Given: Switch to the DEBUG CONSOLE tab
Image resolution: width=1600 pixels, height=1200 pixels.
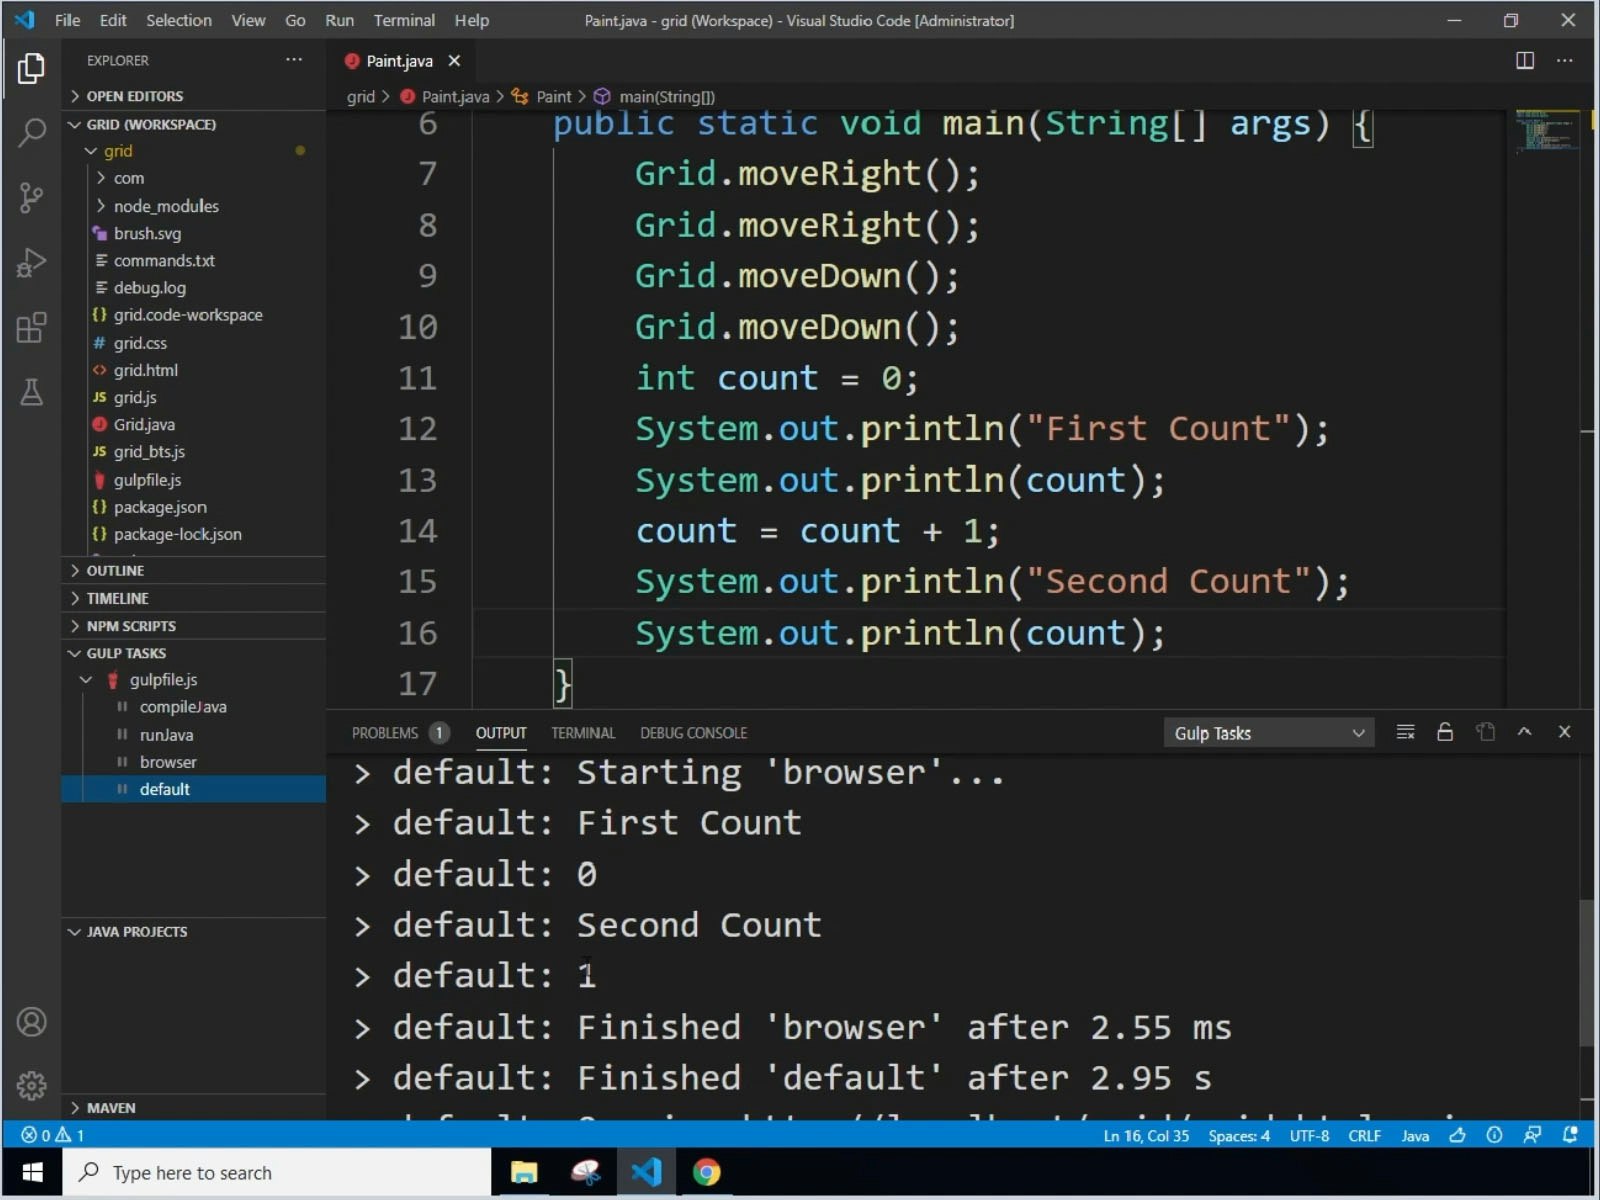Looking at the screenshot, I should pos(693,732).
